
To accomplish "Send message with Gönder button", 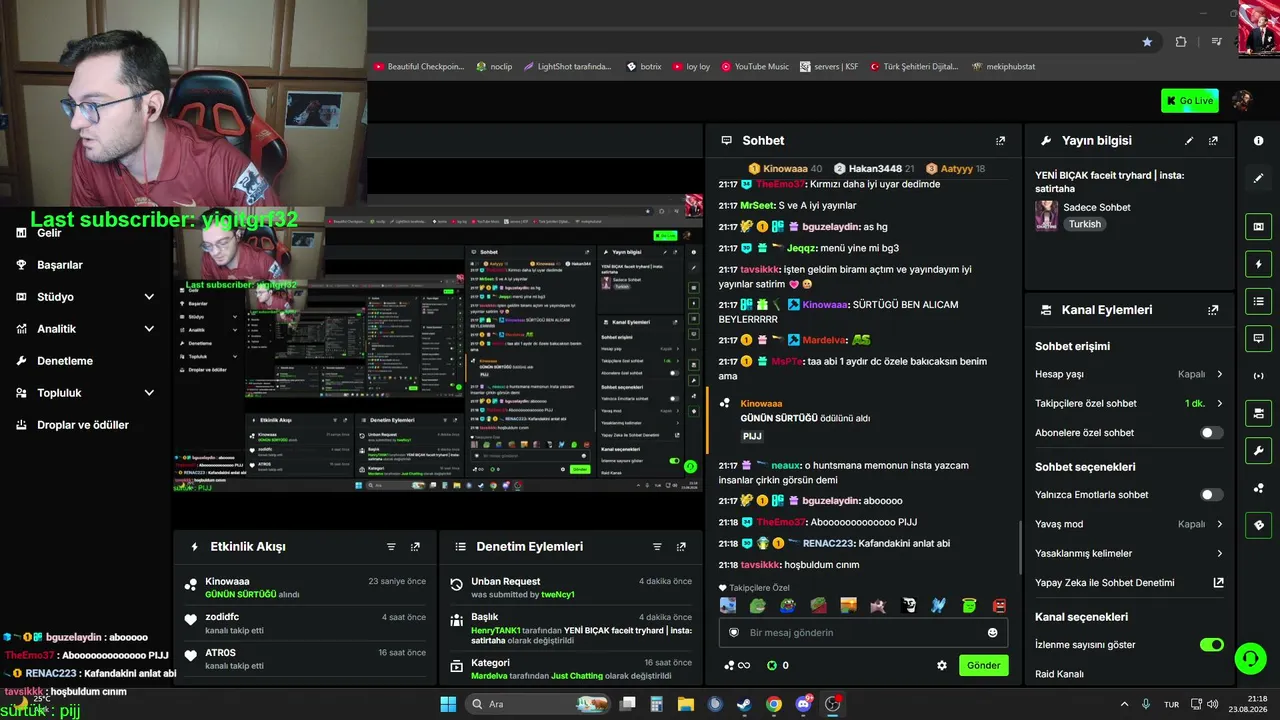I will (983, 665).
